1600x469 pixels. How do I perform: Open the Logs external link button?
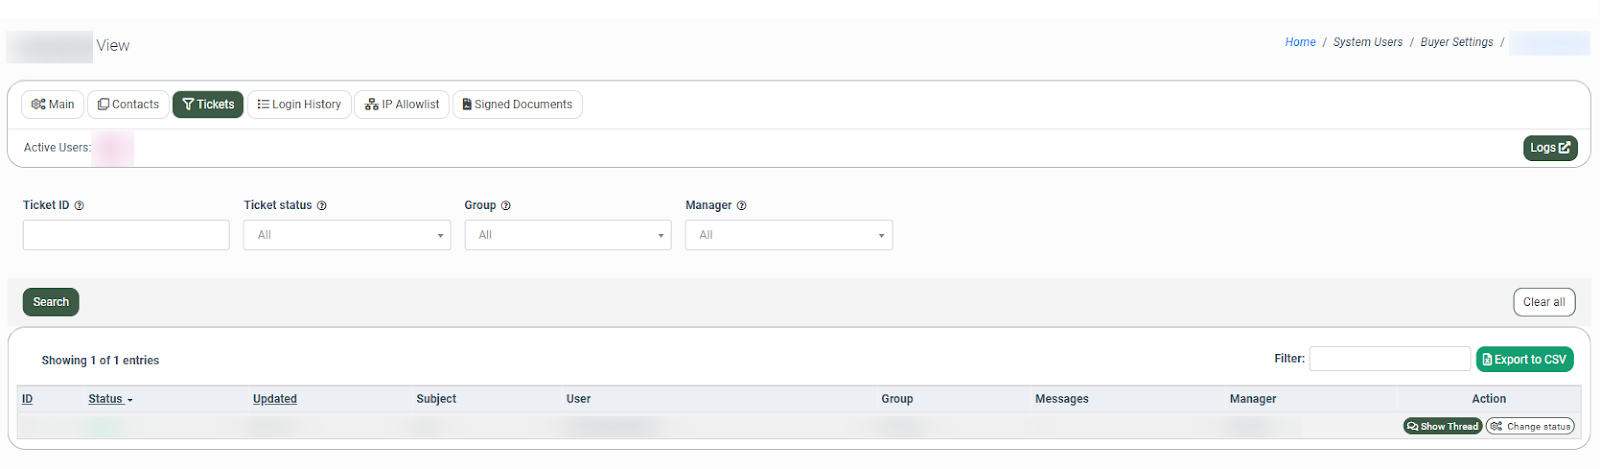tap(1550, 148)
